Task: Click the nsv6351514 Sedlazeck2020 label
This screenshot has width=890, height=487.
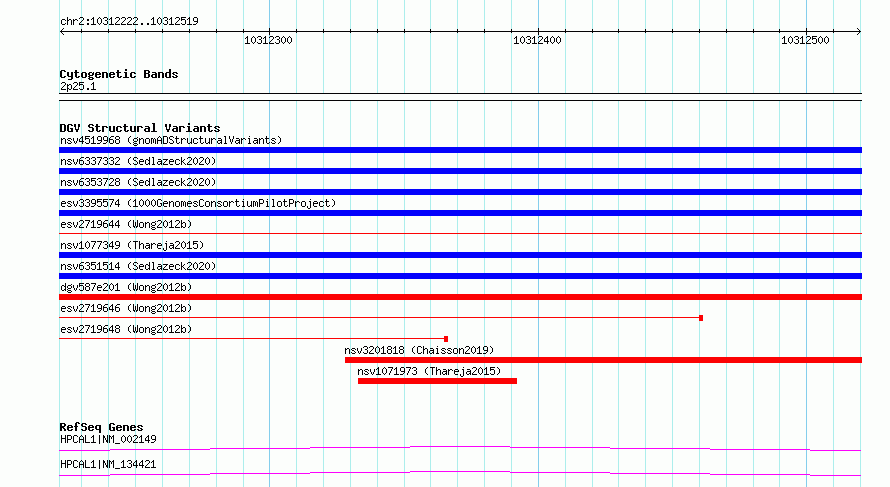Action: pyautogui.click(x=138, y=266)
